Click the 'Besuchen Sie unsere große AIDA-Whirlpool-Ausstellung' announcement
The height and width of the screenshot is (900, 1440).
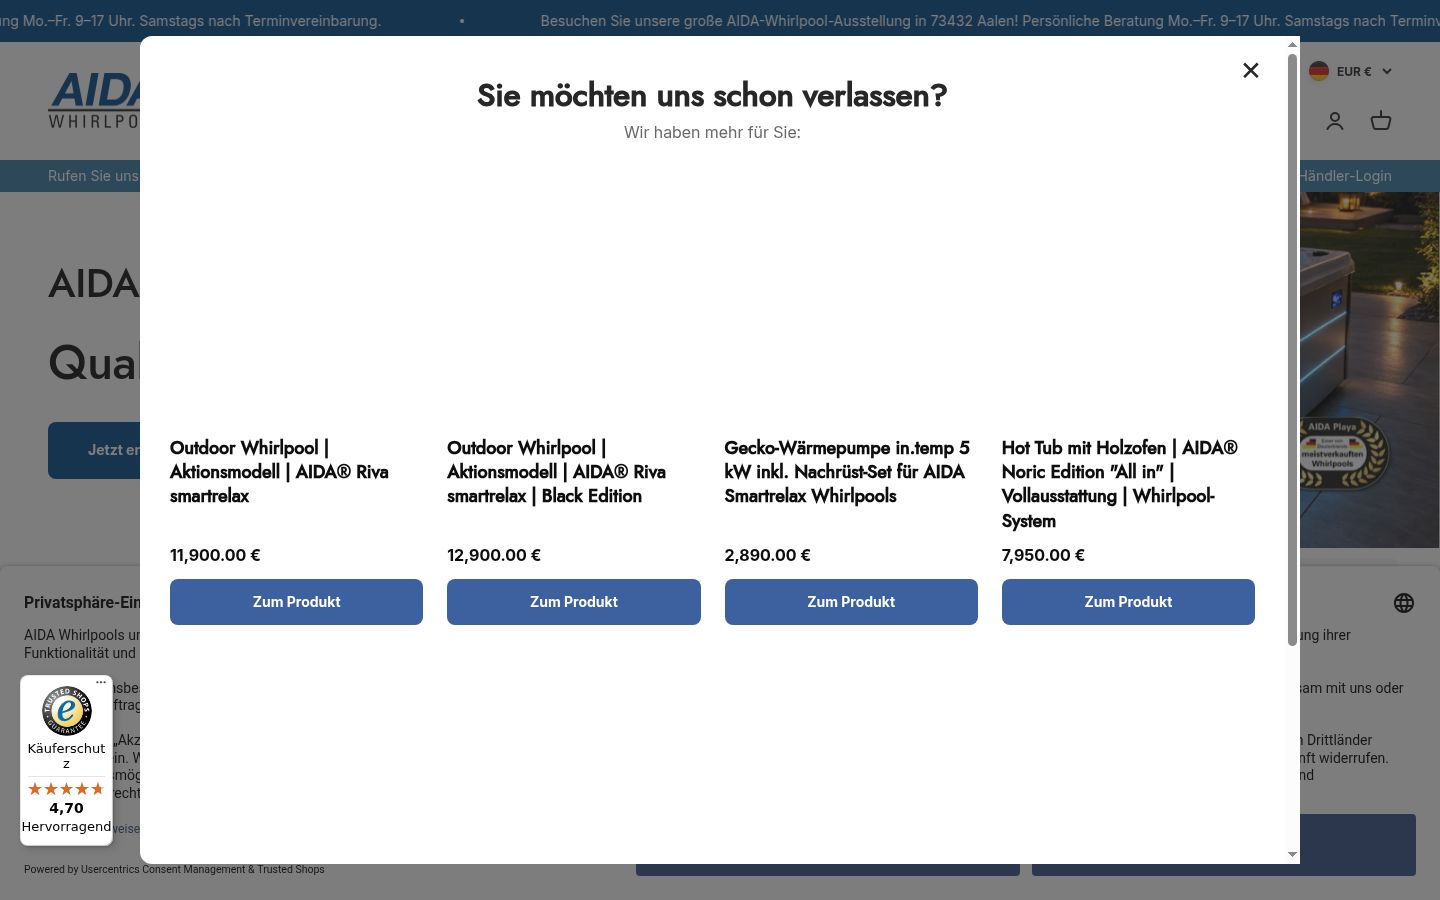(990, 21)
